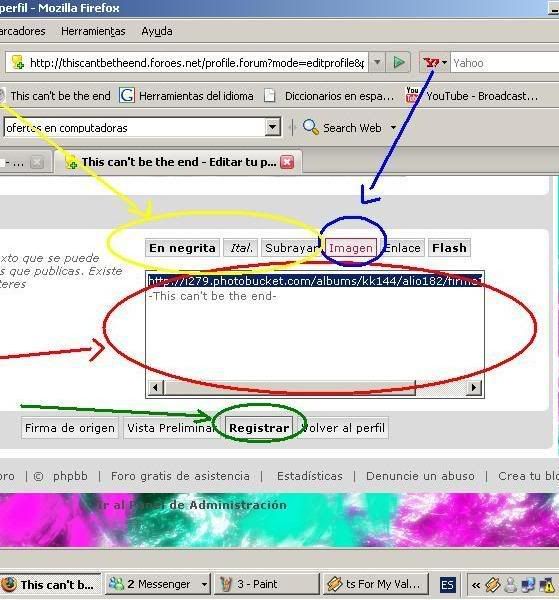The height and width of the screenshot is (600, 559).
Task: Click the ES language indicator in taskbar
Action: tap(447, 585)
